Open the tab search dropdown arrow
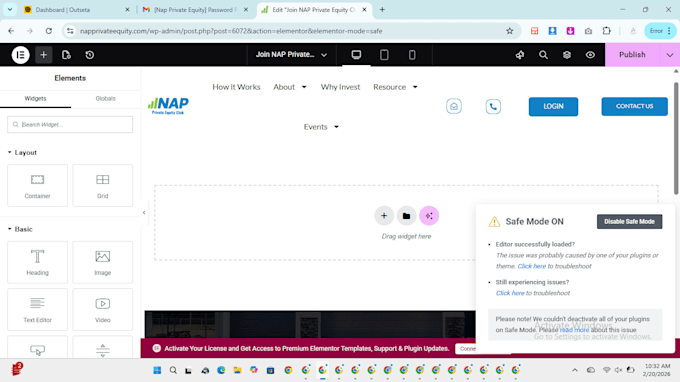The height and width of the screenshot is (382, 680). [10, 10]
